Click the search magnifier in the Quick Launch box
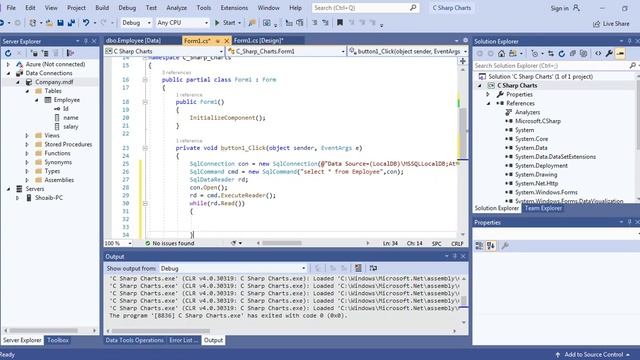 (x=413, y=8)
